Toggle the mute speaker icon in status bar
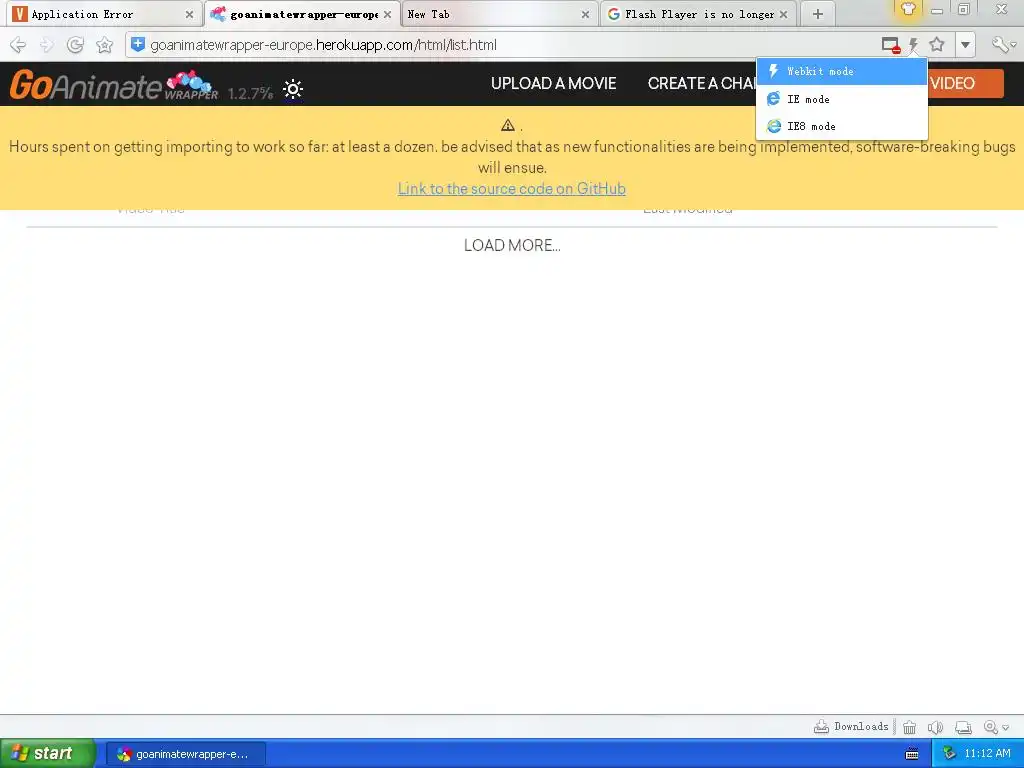 pos(935,727)
